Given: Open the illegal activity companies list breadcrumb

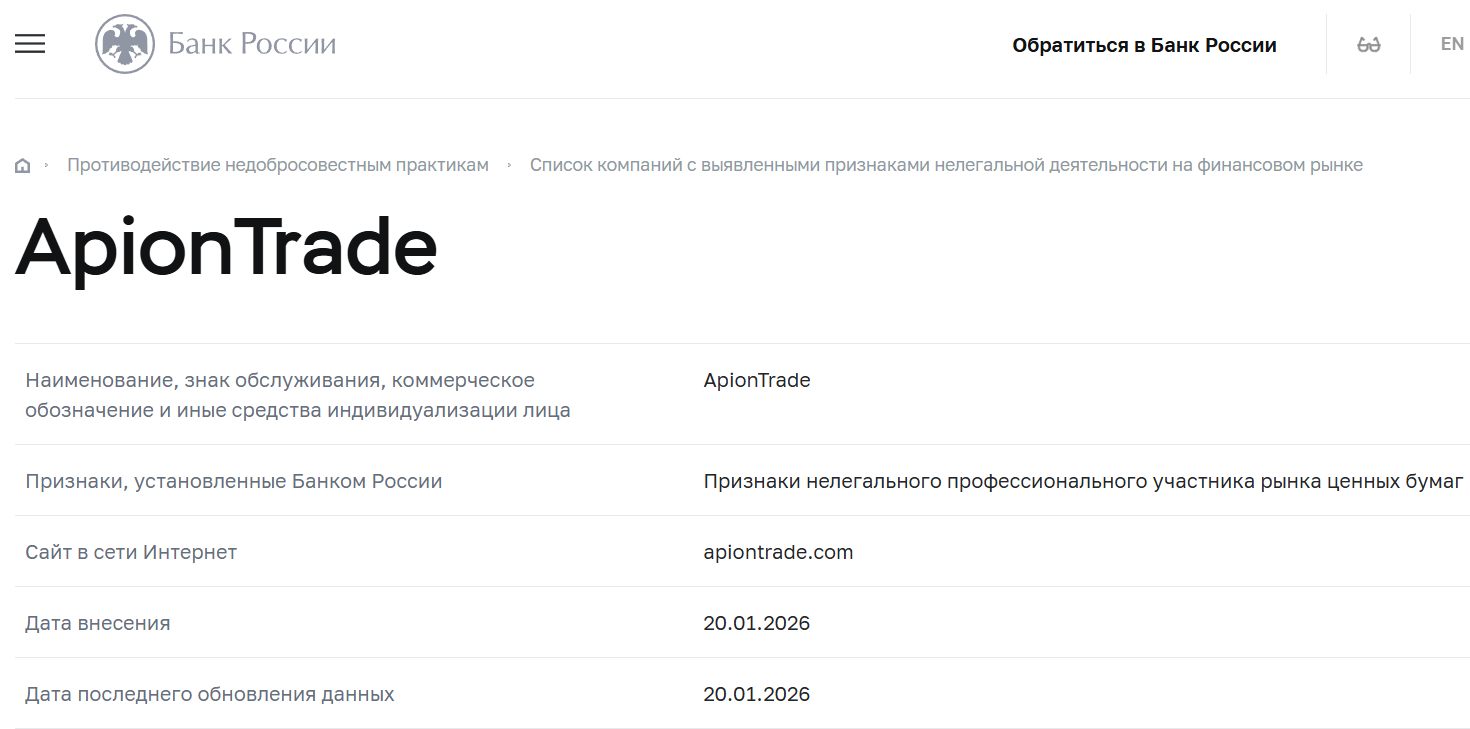Looking at the screenshot, I should pyautogui.click(x=946, y=165).
